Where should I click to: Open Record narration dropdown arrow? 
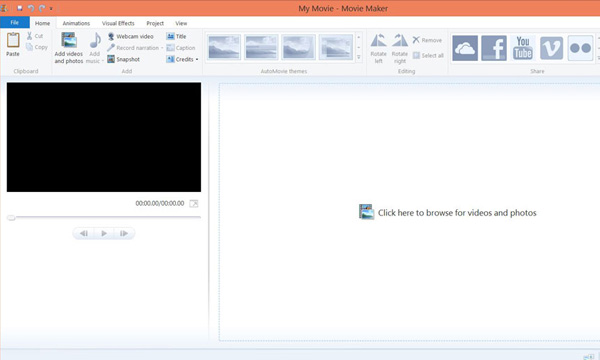[x=162, y=48]
